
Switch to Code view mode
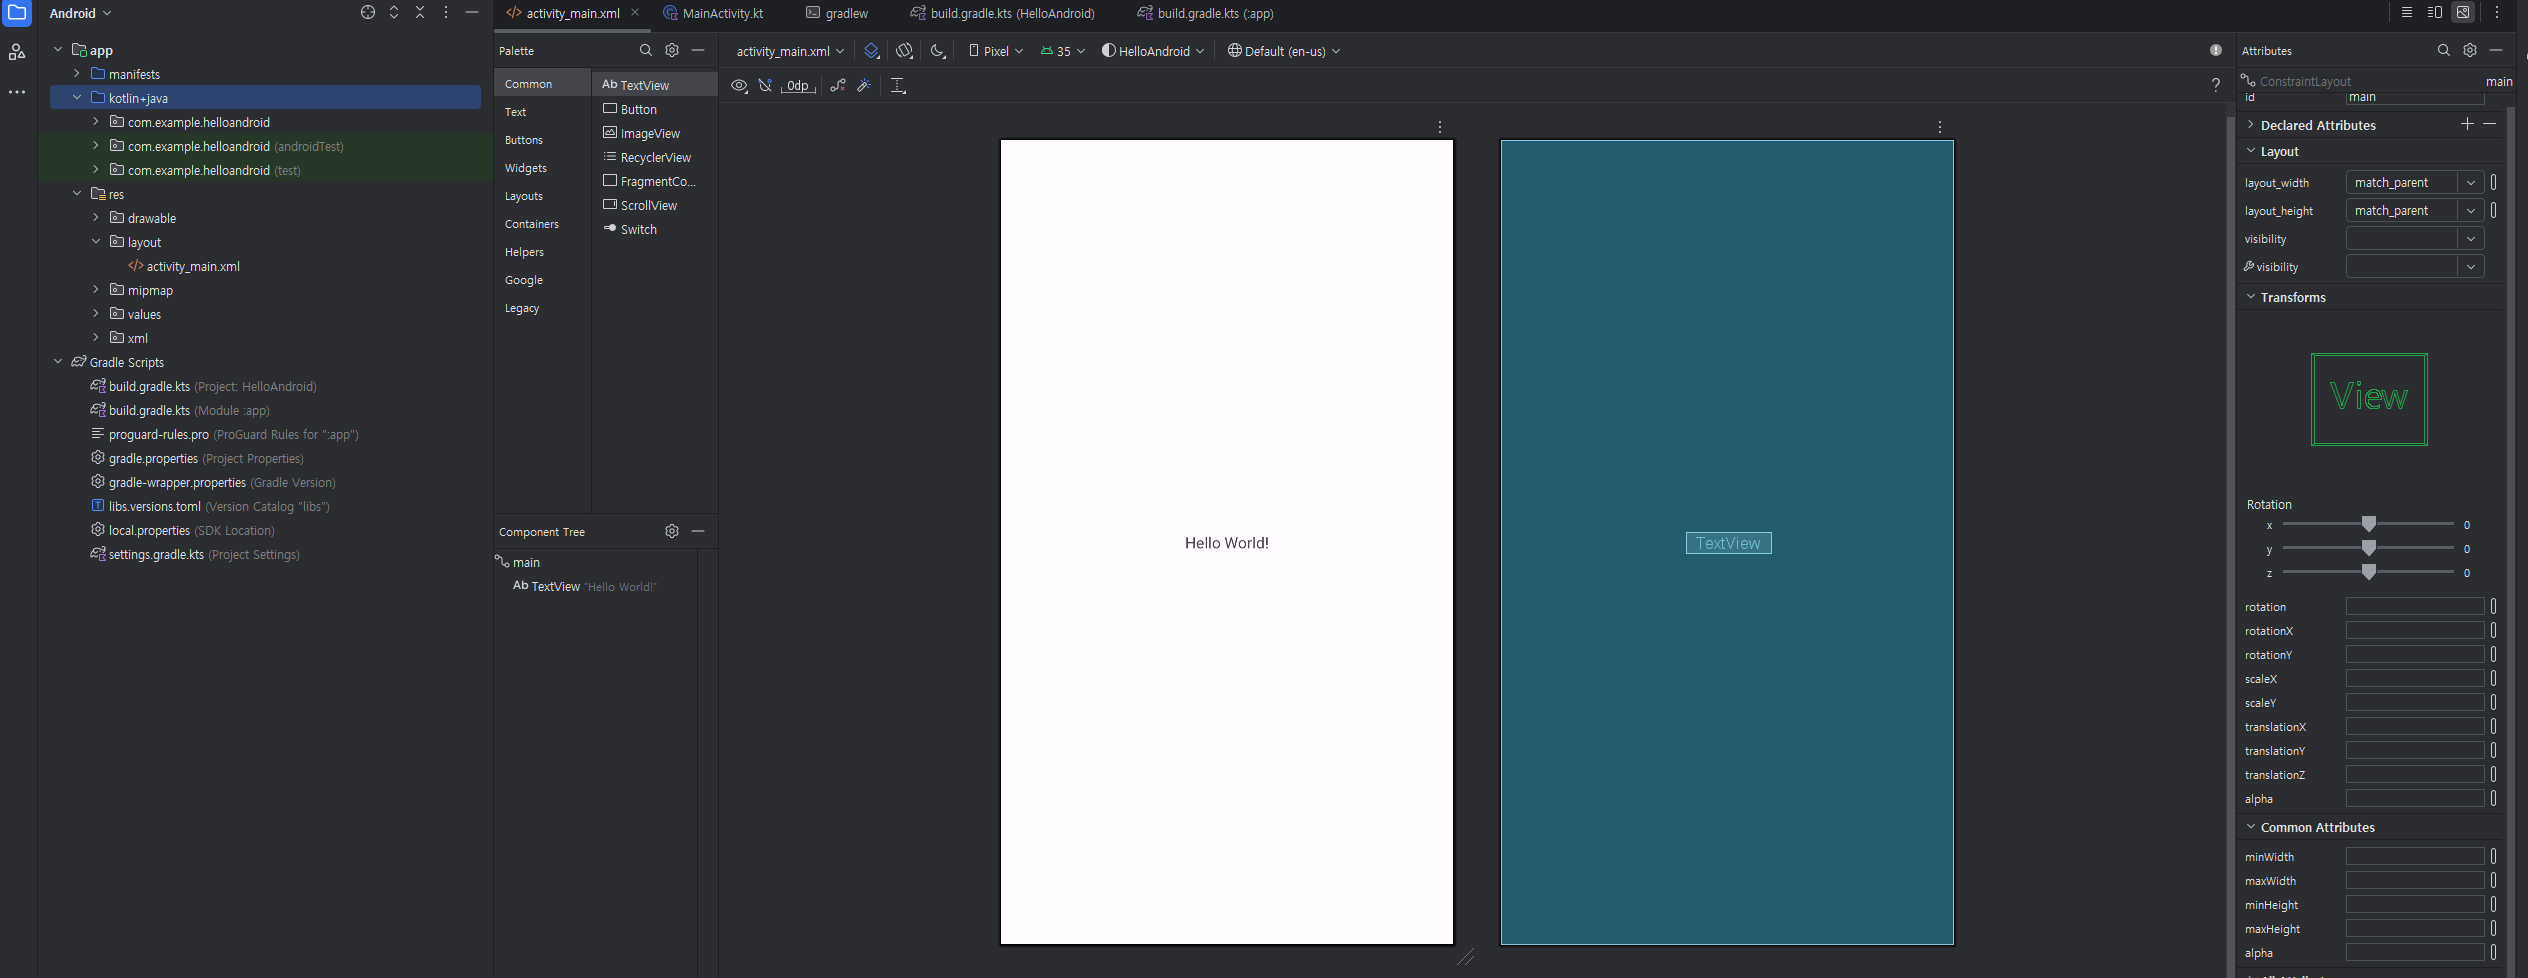click(x=2407, y=13)
